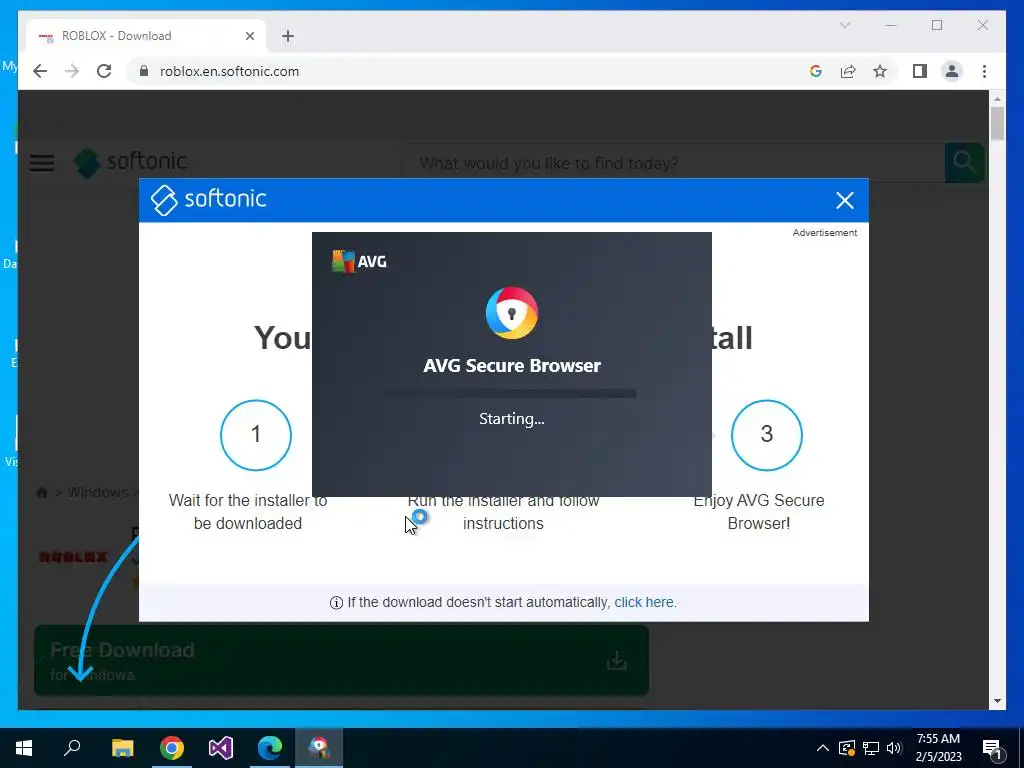Click the browser forward arrow
This screenshot has width=1024, height=768.
pyautogui.click(x=72, y=71)
